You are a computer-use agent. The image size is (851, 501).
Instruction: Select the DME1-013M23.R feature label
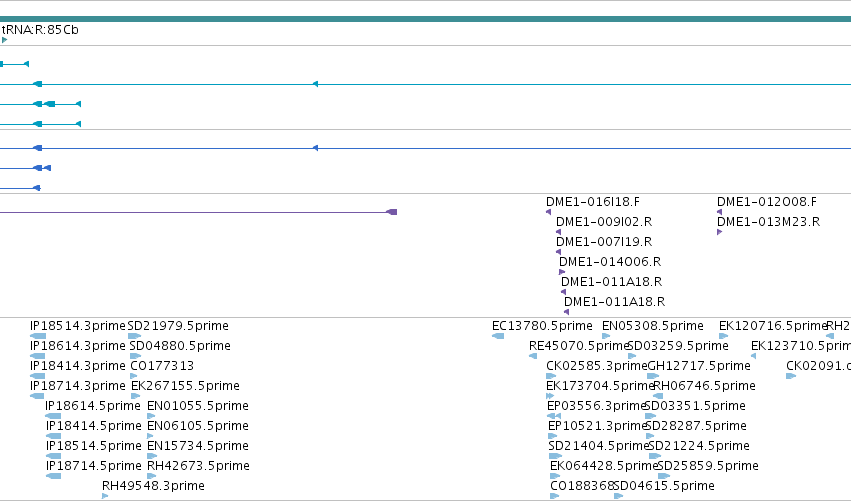[768, 222]
